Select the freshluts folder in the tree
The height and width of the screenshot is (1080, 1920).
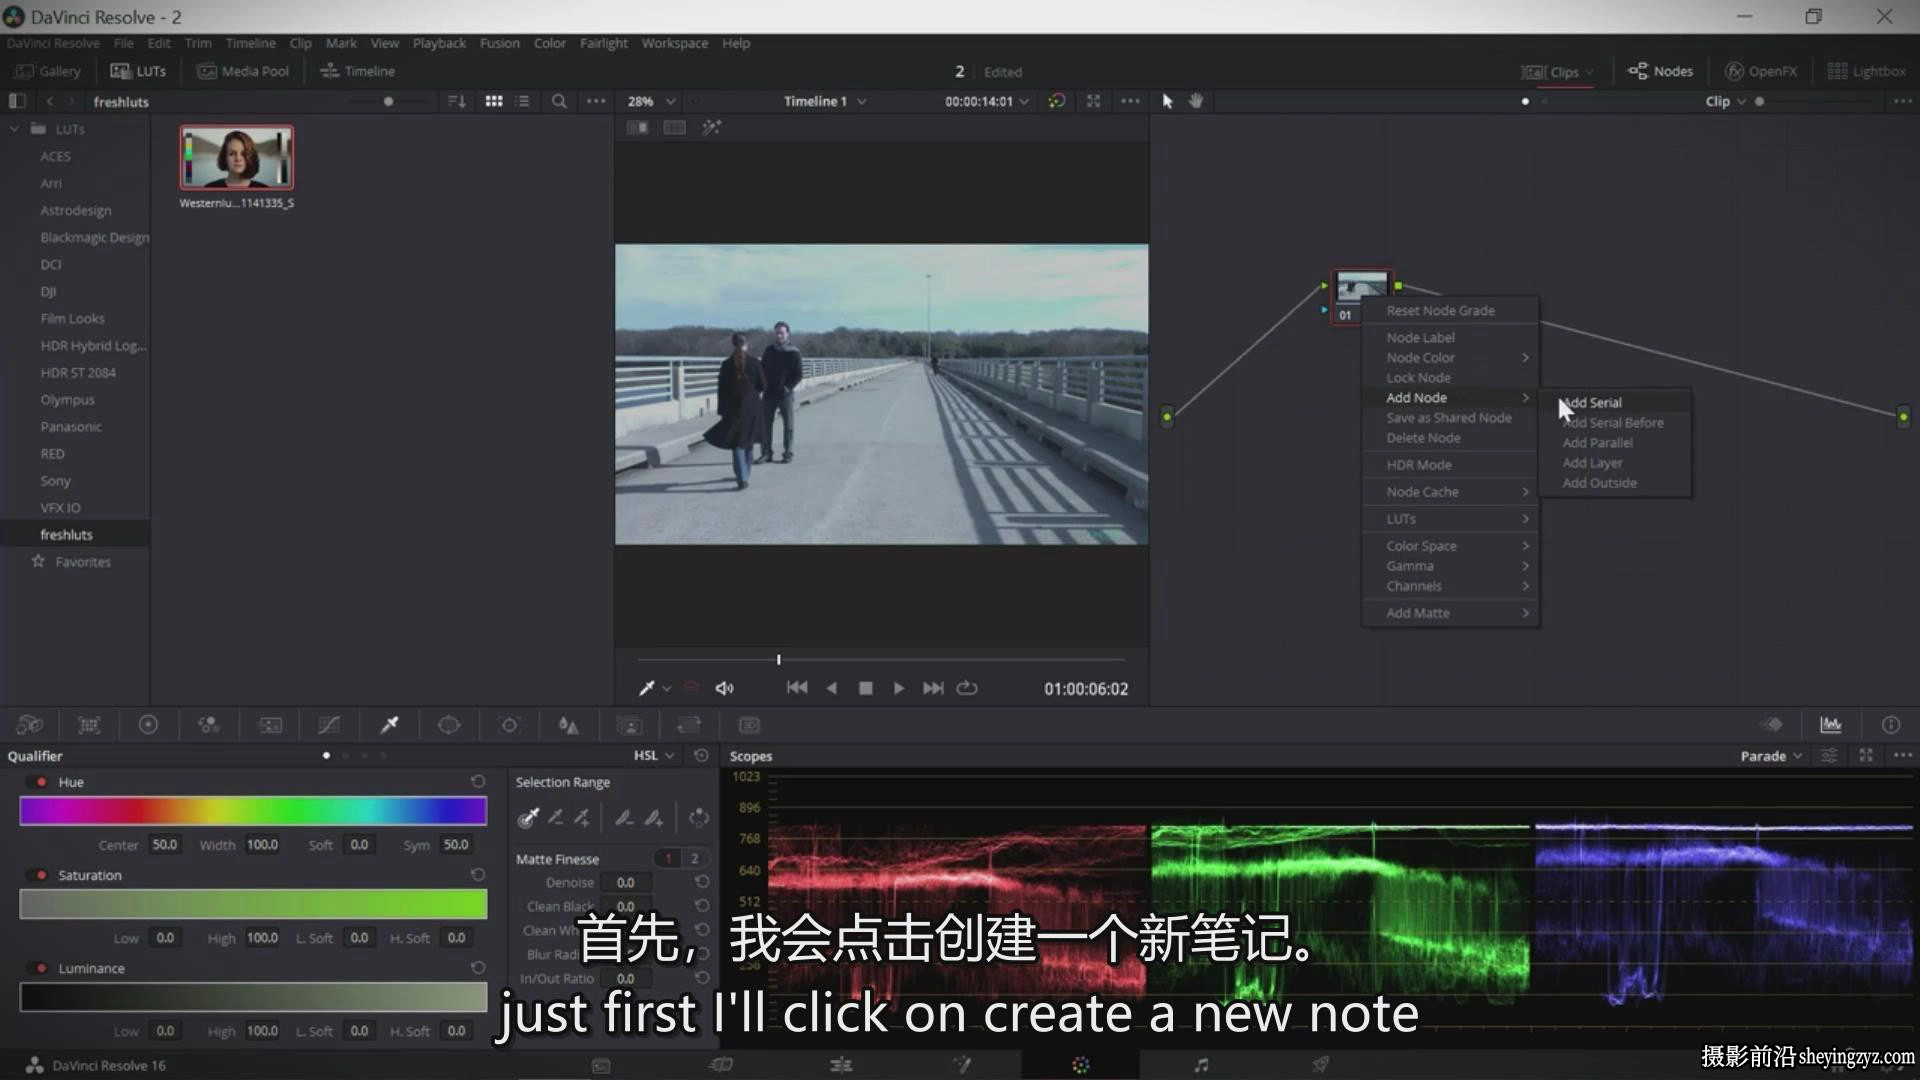66,535
